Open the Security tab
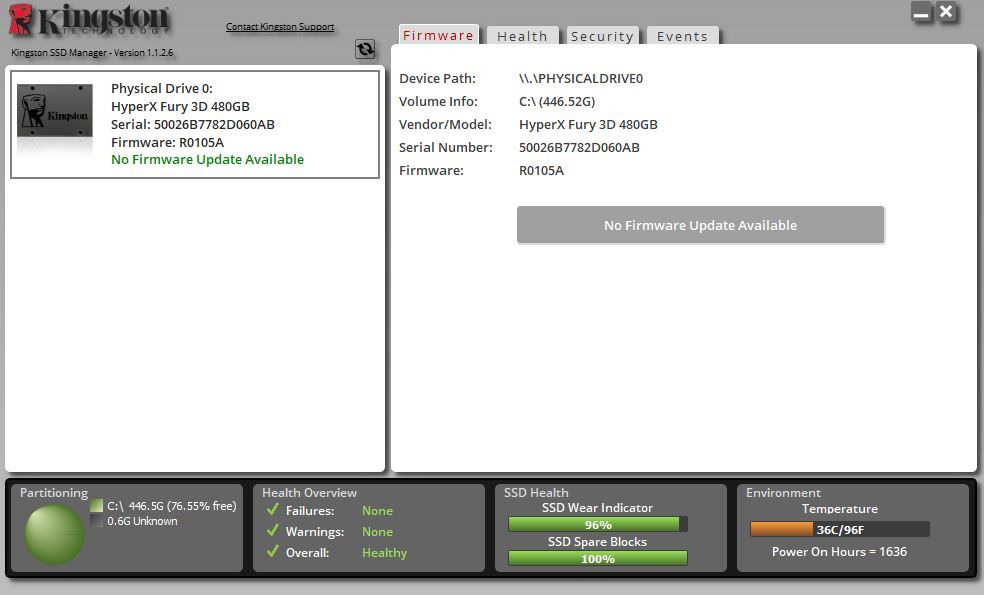The image size is (984, 595). pos(602,36)
